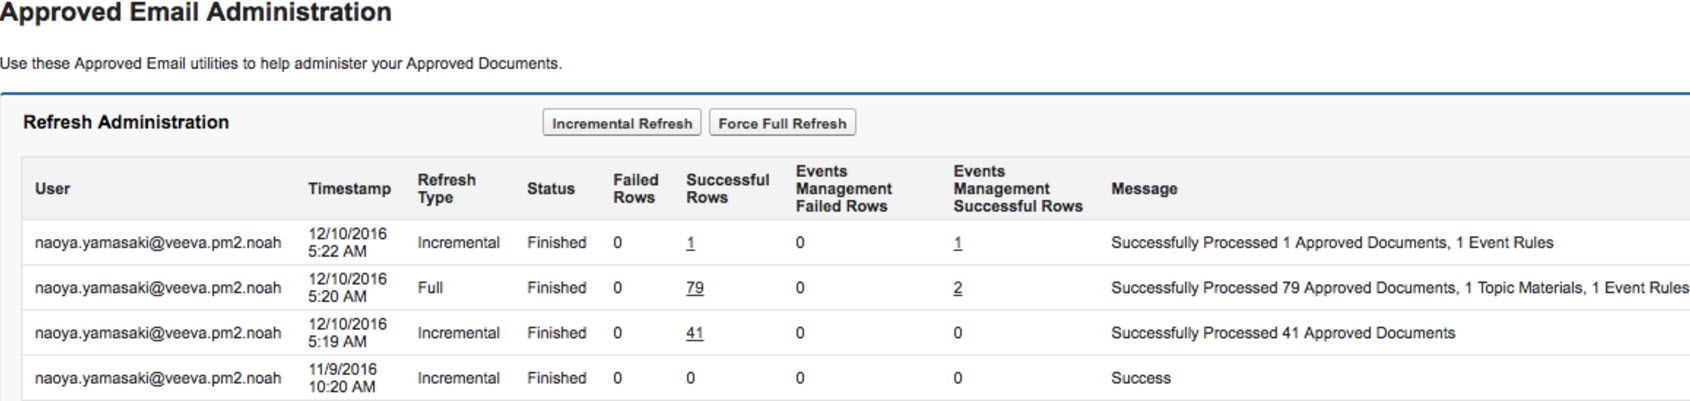Click the User column header
The image size is (1690, 401).
(x=52, y=189)
